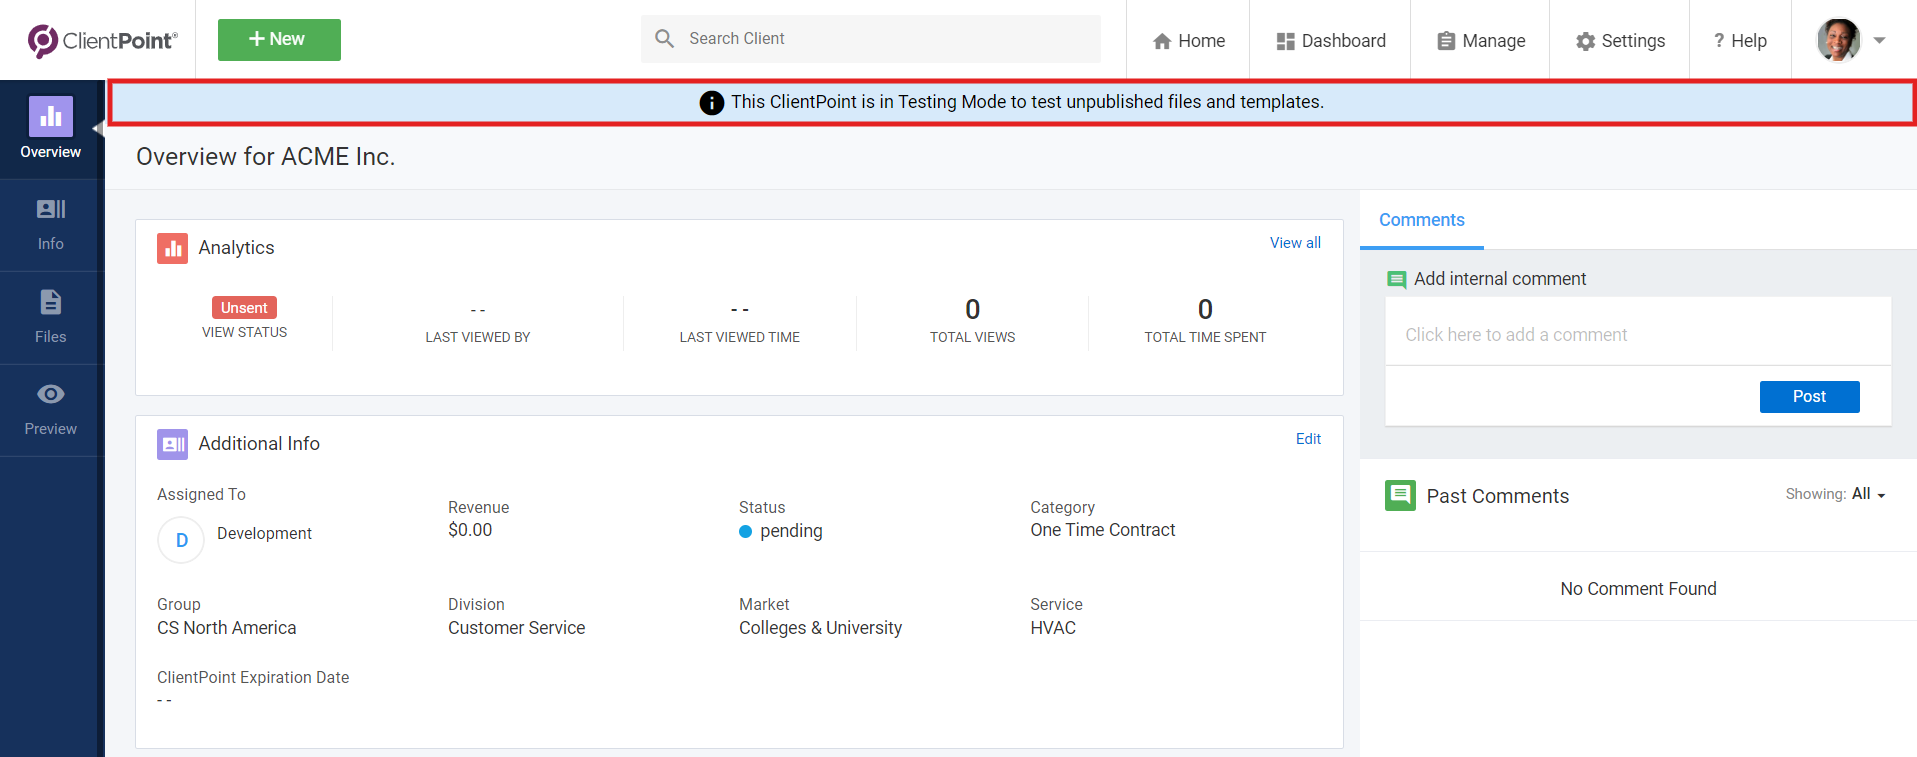Open View all analytics link
The width and height of the screenshot is (1917, 757).
click(1295, 243)
